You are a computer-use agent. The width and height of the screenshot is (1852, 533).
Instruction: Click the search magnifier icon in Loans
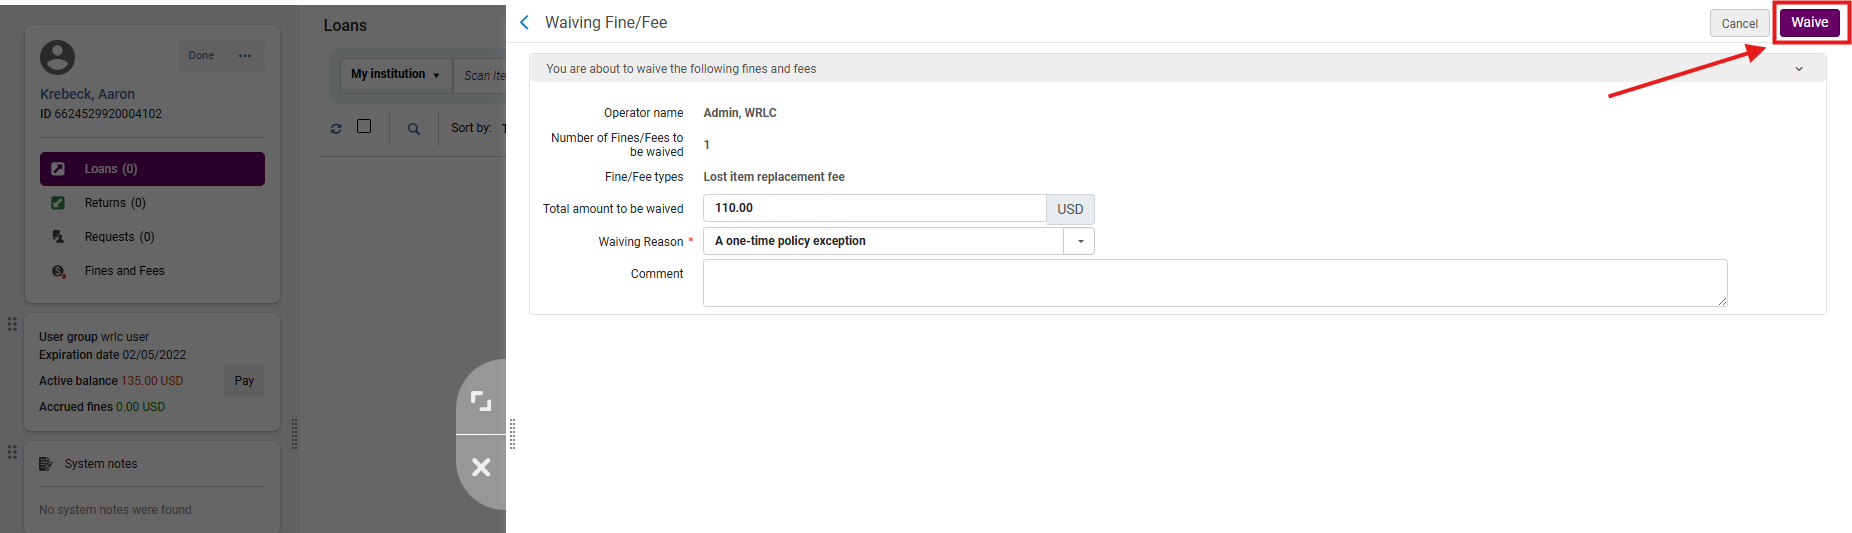[x=414, y=128]
